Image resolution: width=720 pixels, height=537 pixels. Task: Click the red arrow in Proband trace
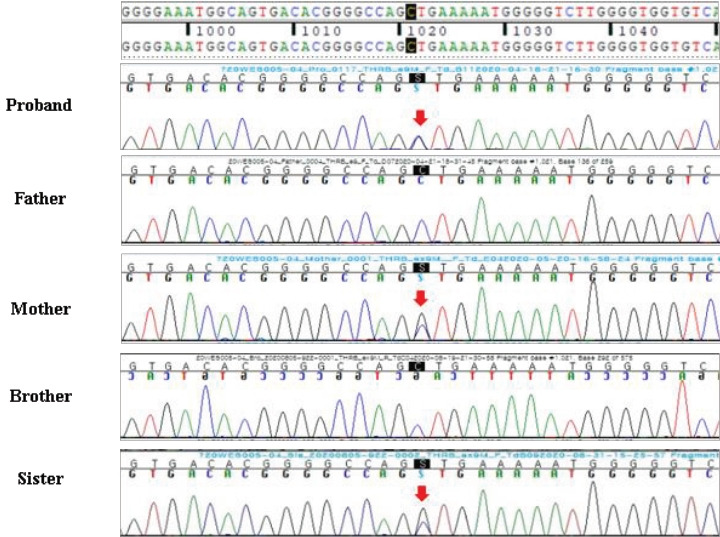420,118
